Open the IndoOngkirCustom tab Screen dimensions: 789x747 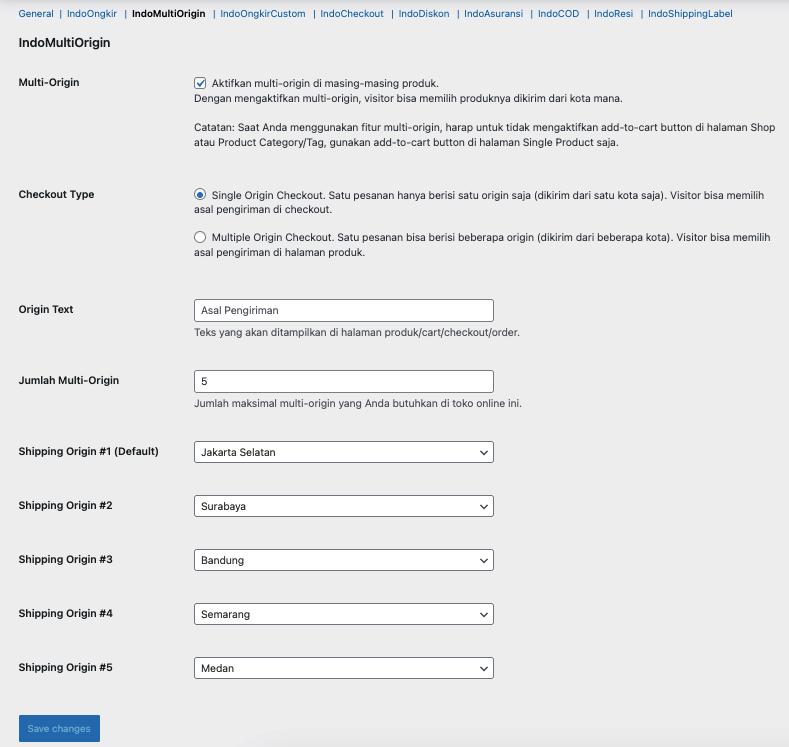(263, 14)
